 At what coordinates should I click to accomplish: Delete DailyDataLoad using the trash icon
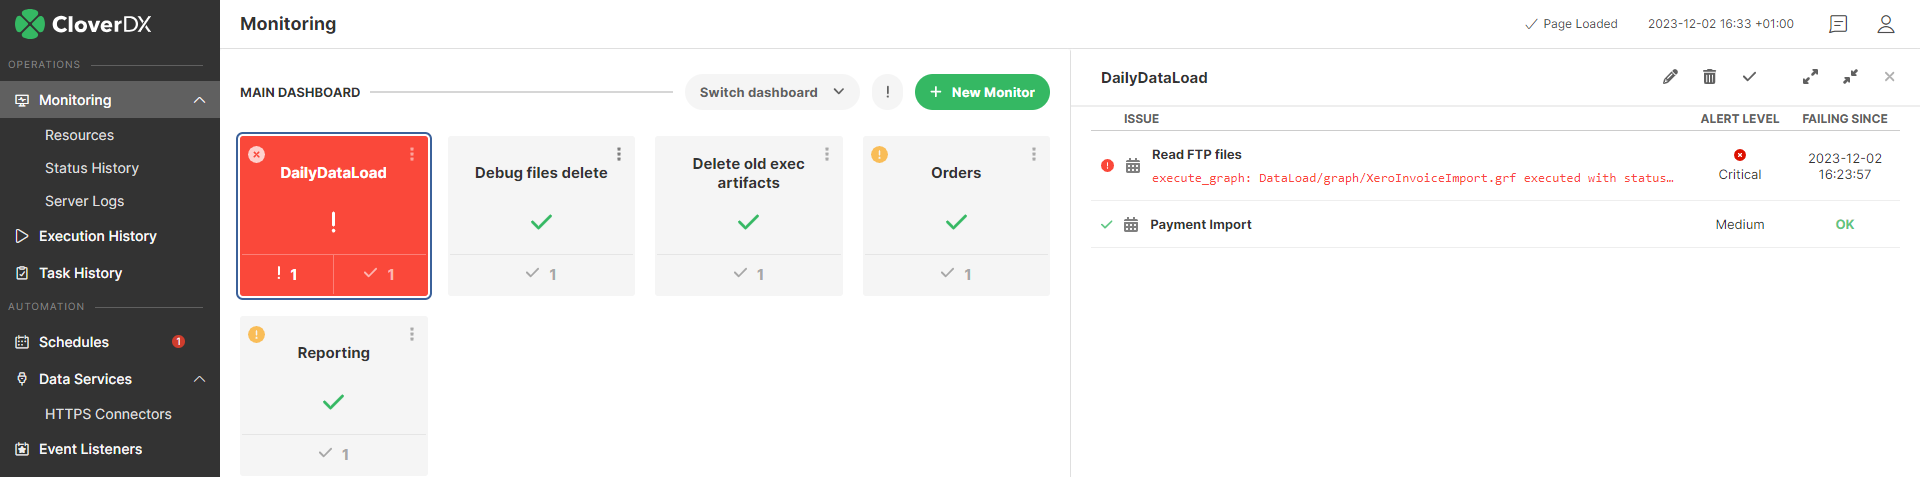click(x=1710, y=77)
